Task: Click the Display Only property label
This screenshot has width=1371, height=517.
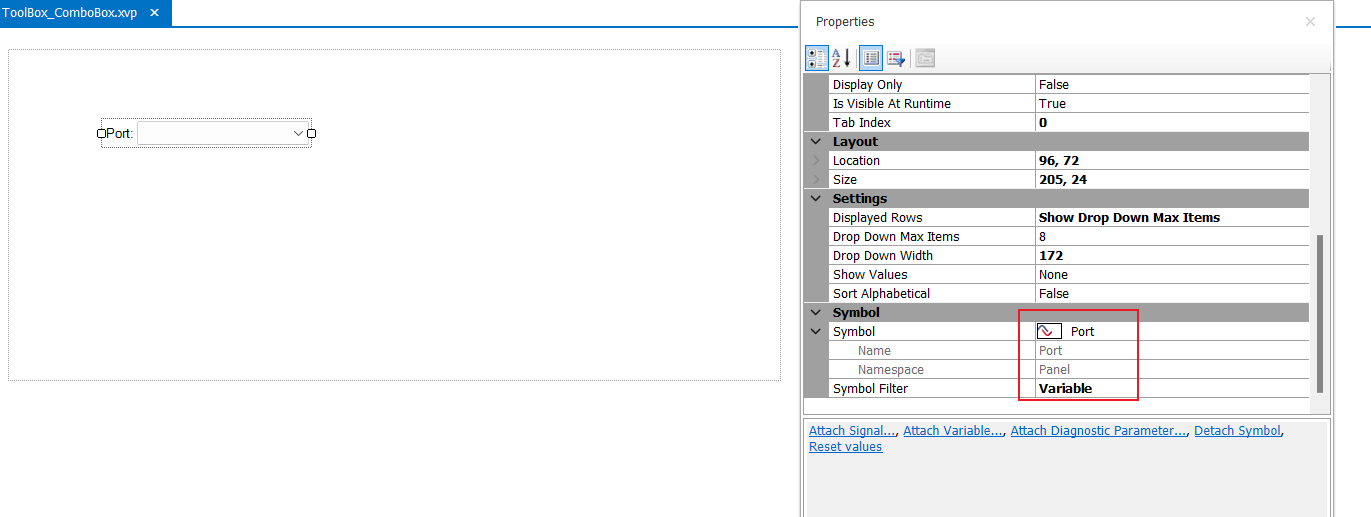Action: pos(868,85)
